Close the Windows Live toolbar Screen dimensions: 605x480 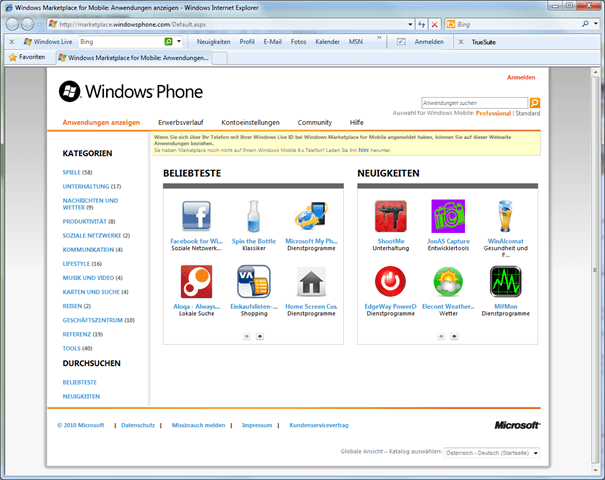coord(12,42)
